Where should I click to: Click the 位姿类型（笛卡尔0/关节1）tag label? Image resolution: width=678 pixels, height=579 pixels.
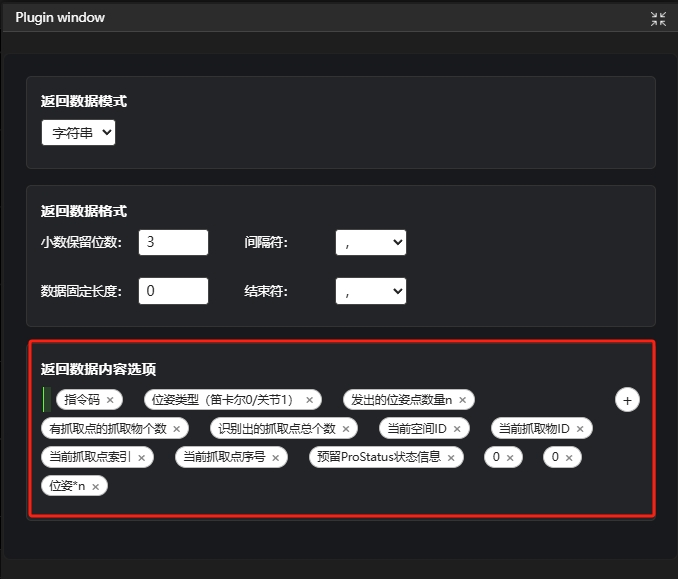click(x=222, y=400)
